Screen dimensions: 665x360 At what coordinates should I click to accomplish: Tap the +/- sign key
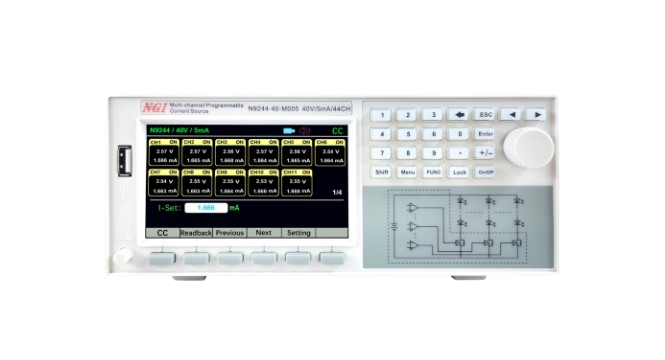click(485, 153)
